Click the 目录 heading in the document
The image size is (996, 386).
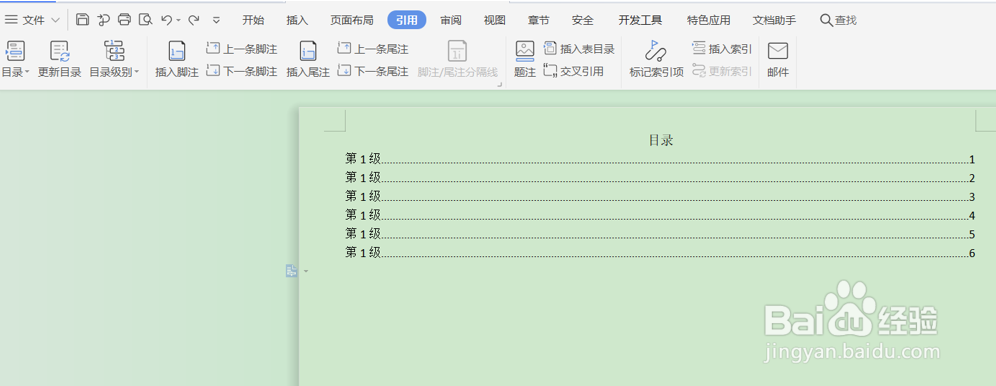click(661, 140)
